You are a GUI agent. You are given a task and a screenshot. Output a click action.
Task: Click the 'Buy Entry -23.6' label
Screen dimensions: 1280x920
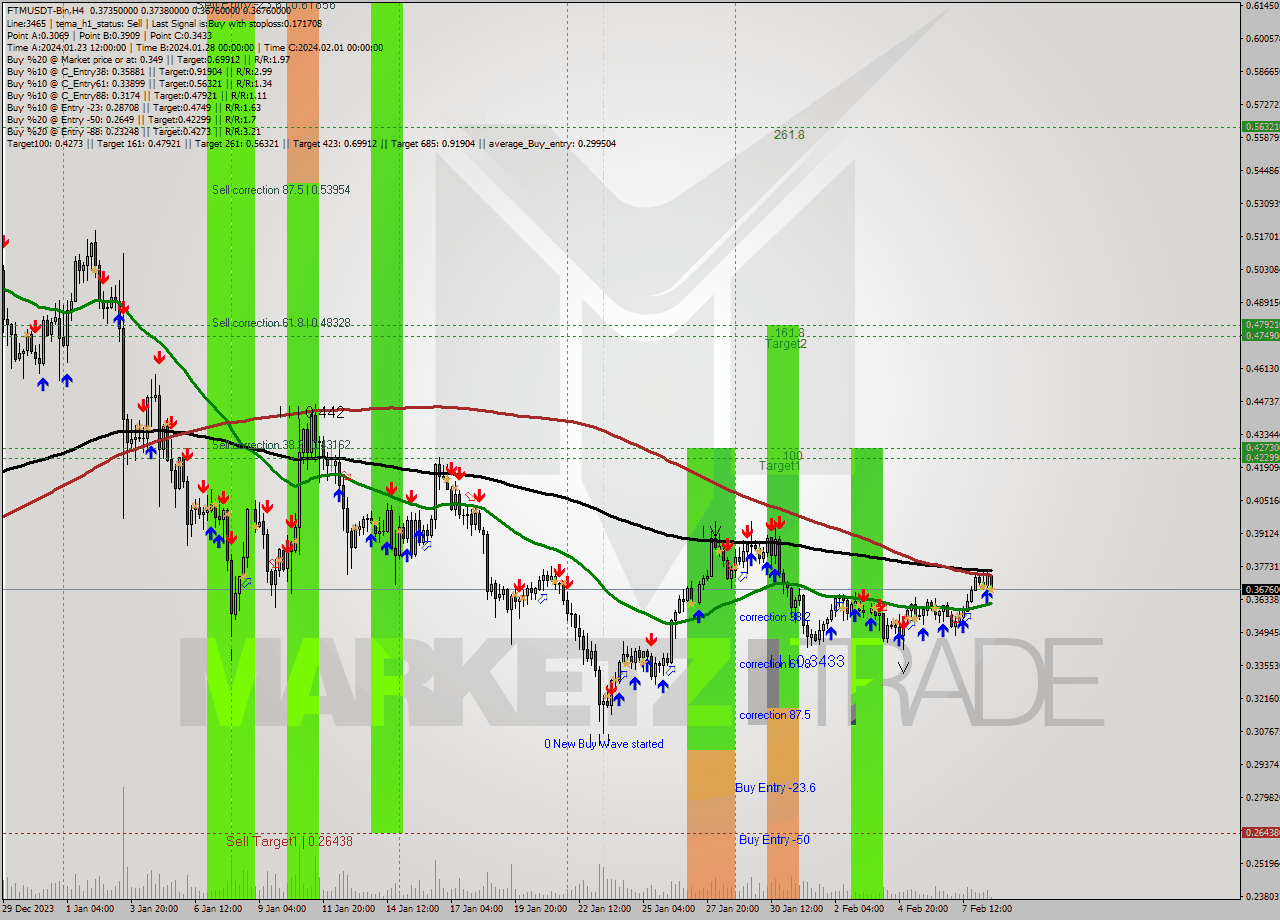[775, 788]
